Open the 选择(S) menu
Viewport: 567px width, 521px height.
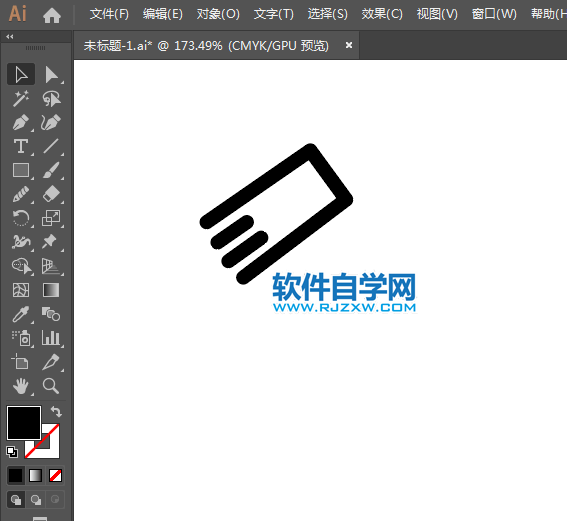328,14
